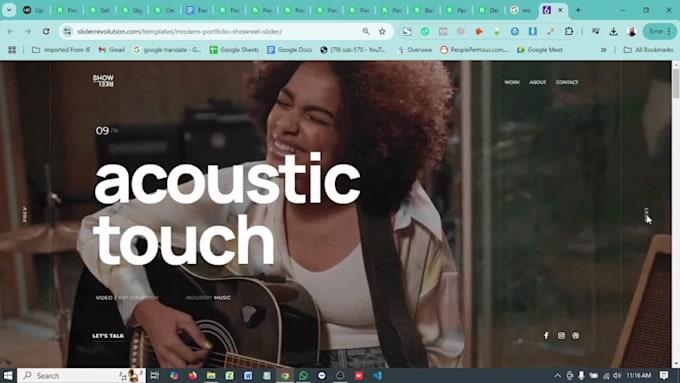Click the INDUSTRY MUSIC label

click(208, 298)
